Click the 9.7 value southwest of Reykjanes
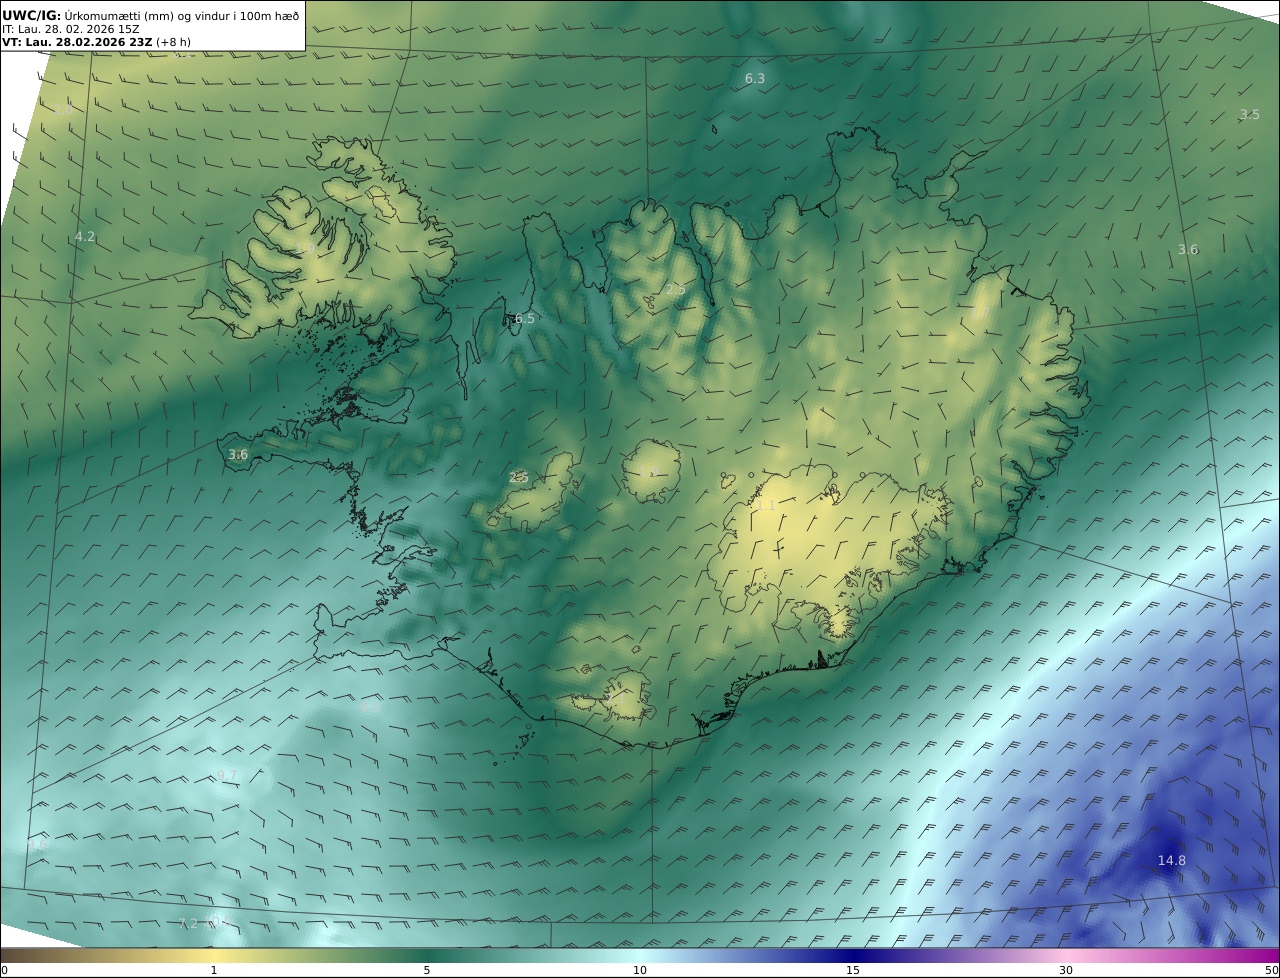Viewport: 1280px width, 978px height. tap(227, 776)
